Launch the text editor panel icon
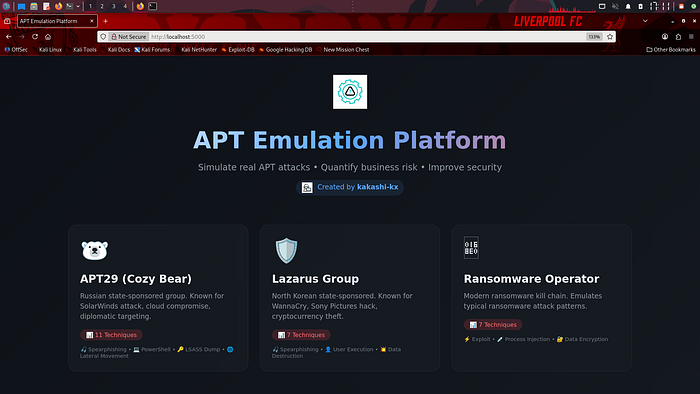The width and height of the screenshot is (700, 394). pos(46,6)
